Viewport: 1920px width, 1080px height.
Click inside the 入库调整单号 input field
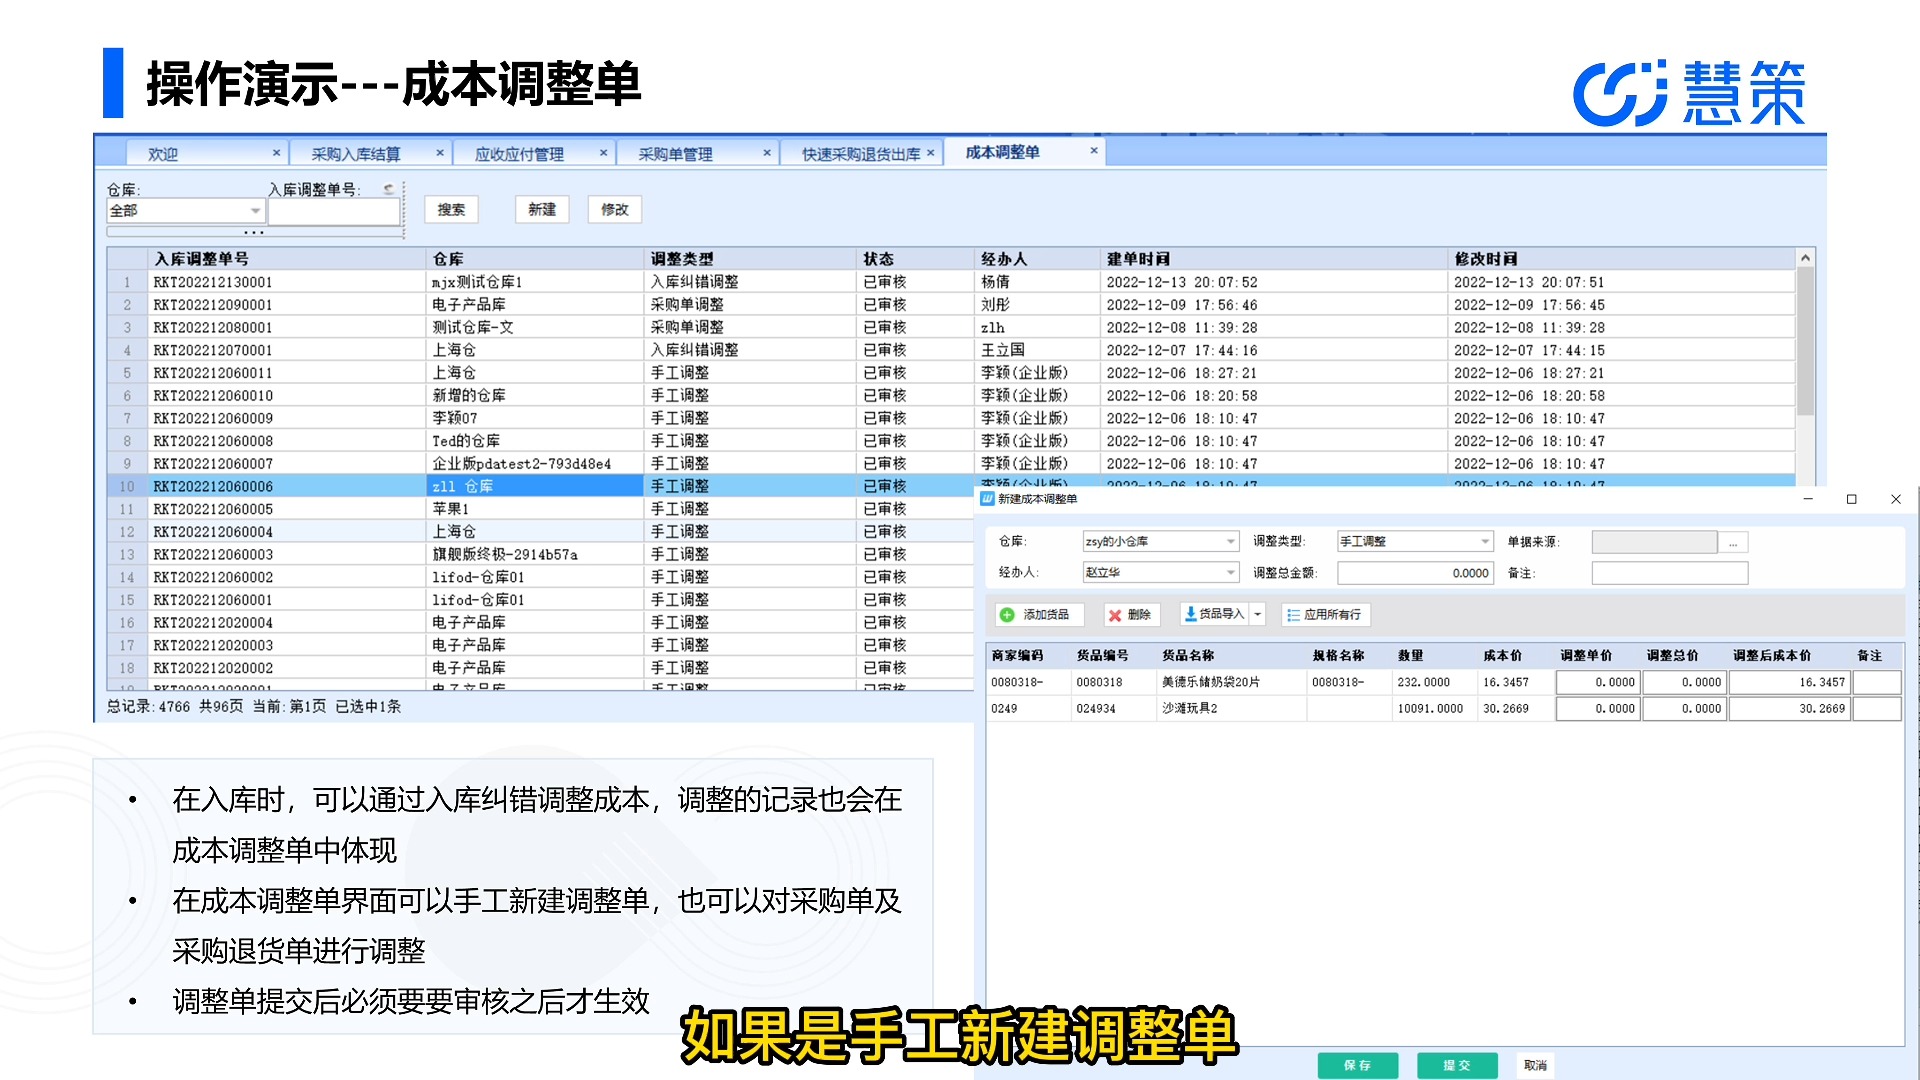pyautogui.click(x=333, y=211)
